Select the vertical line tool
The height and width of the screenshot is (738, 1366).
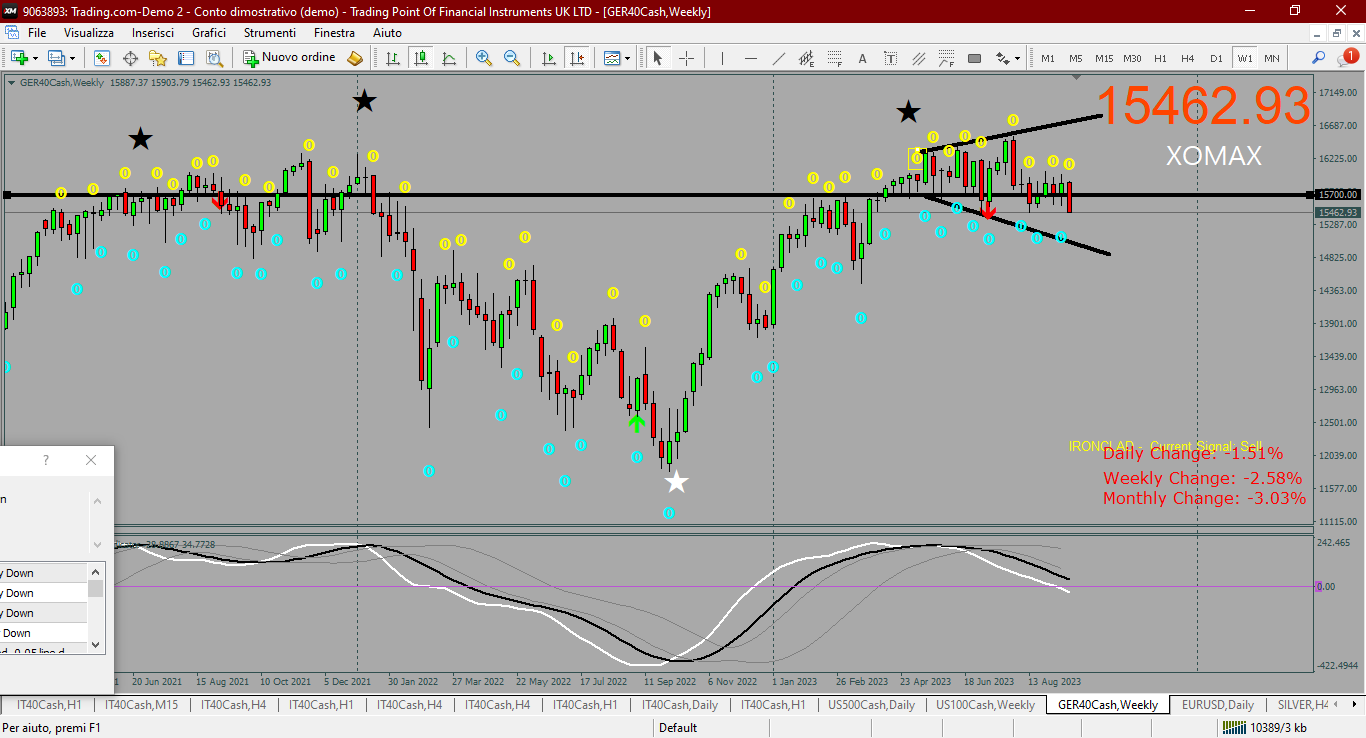pyautogui.click(x=722, y=58)
